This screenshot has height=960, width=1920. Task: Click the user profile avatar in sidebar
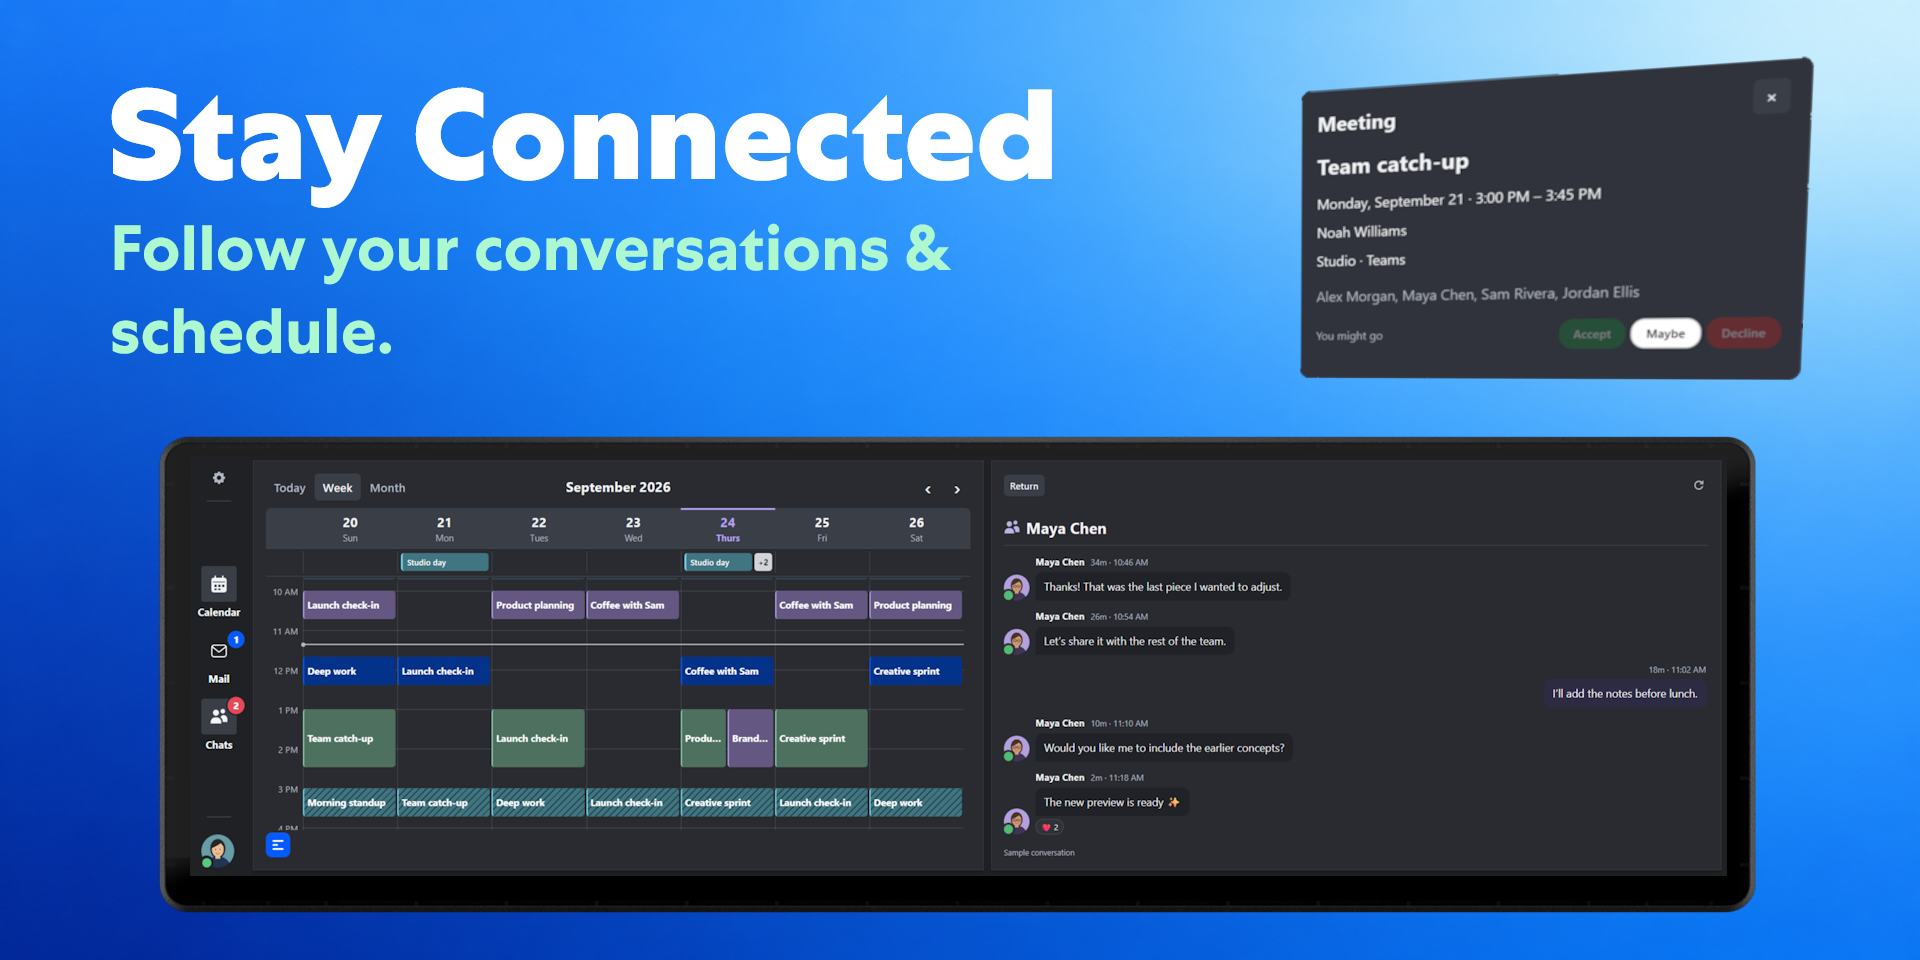tap(218, 850)
